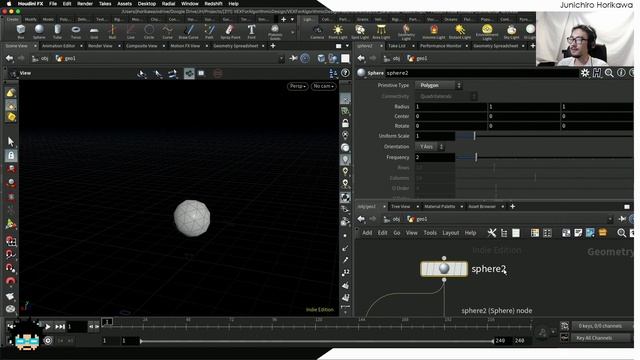Switch to the Geometry Spreadsheet viewport tab
This screenshot has width=640, height=360.
236,46
